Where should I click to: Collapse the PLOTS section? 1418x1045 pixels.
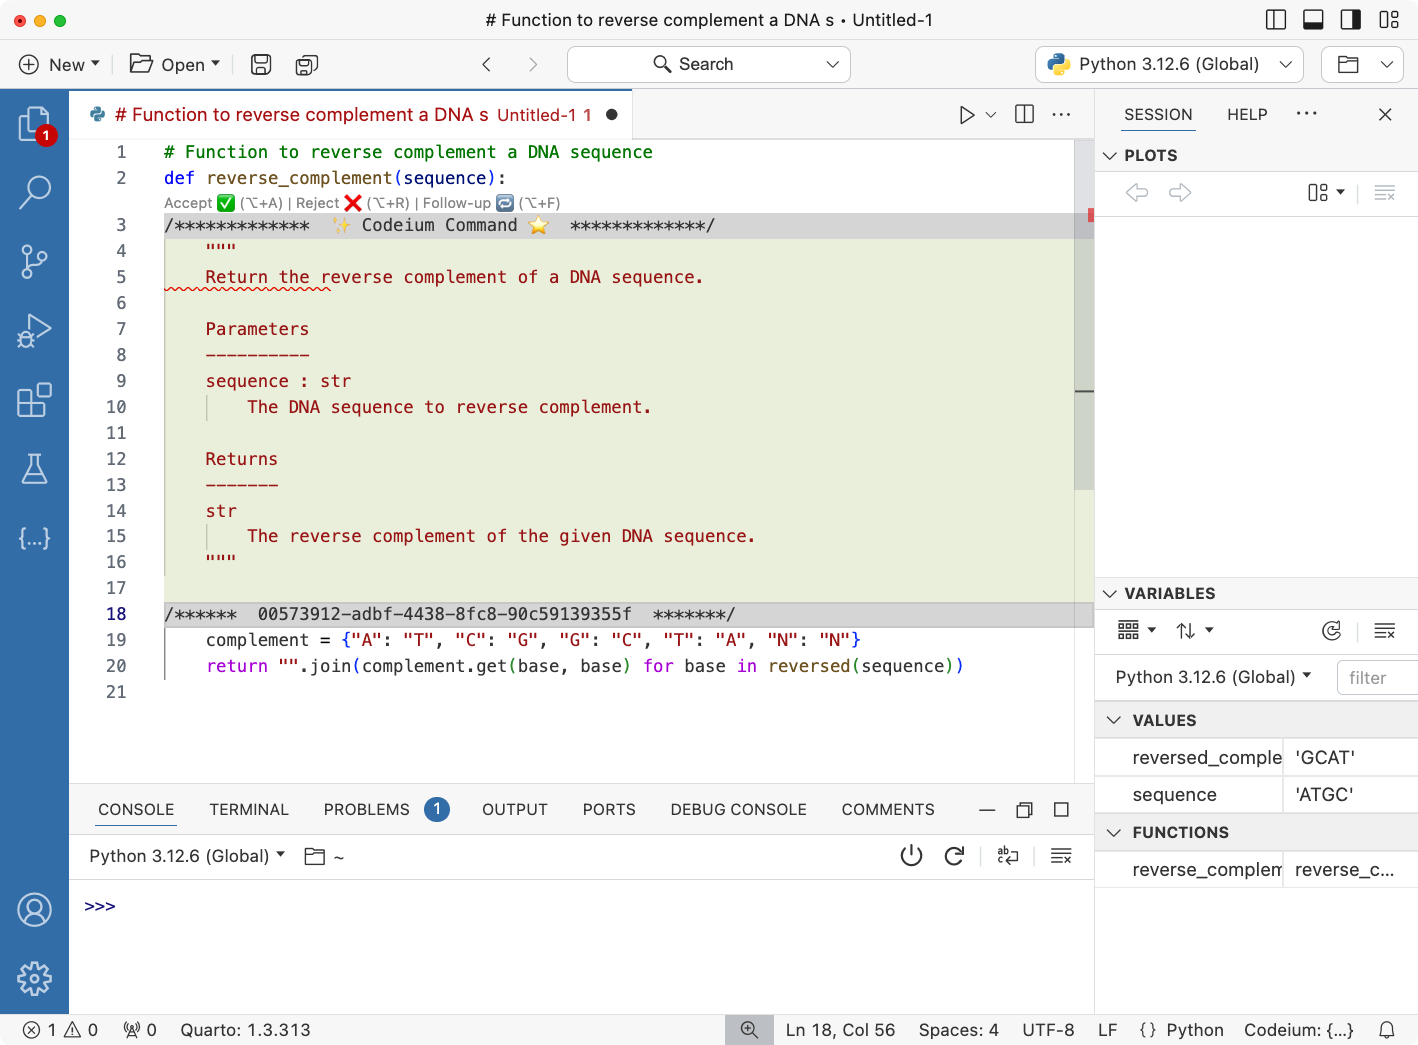tap(1110, 155)
